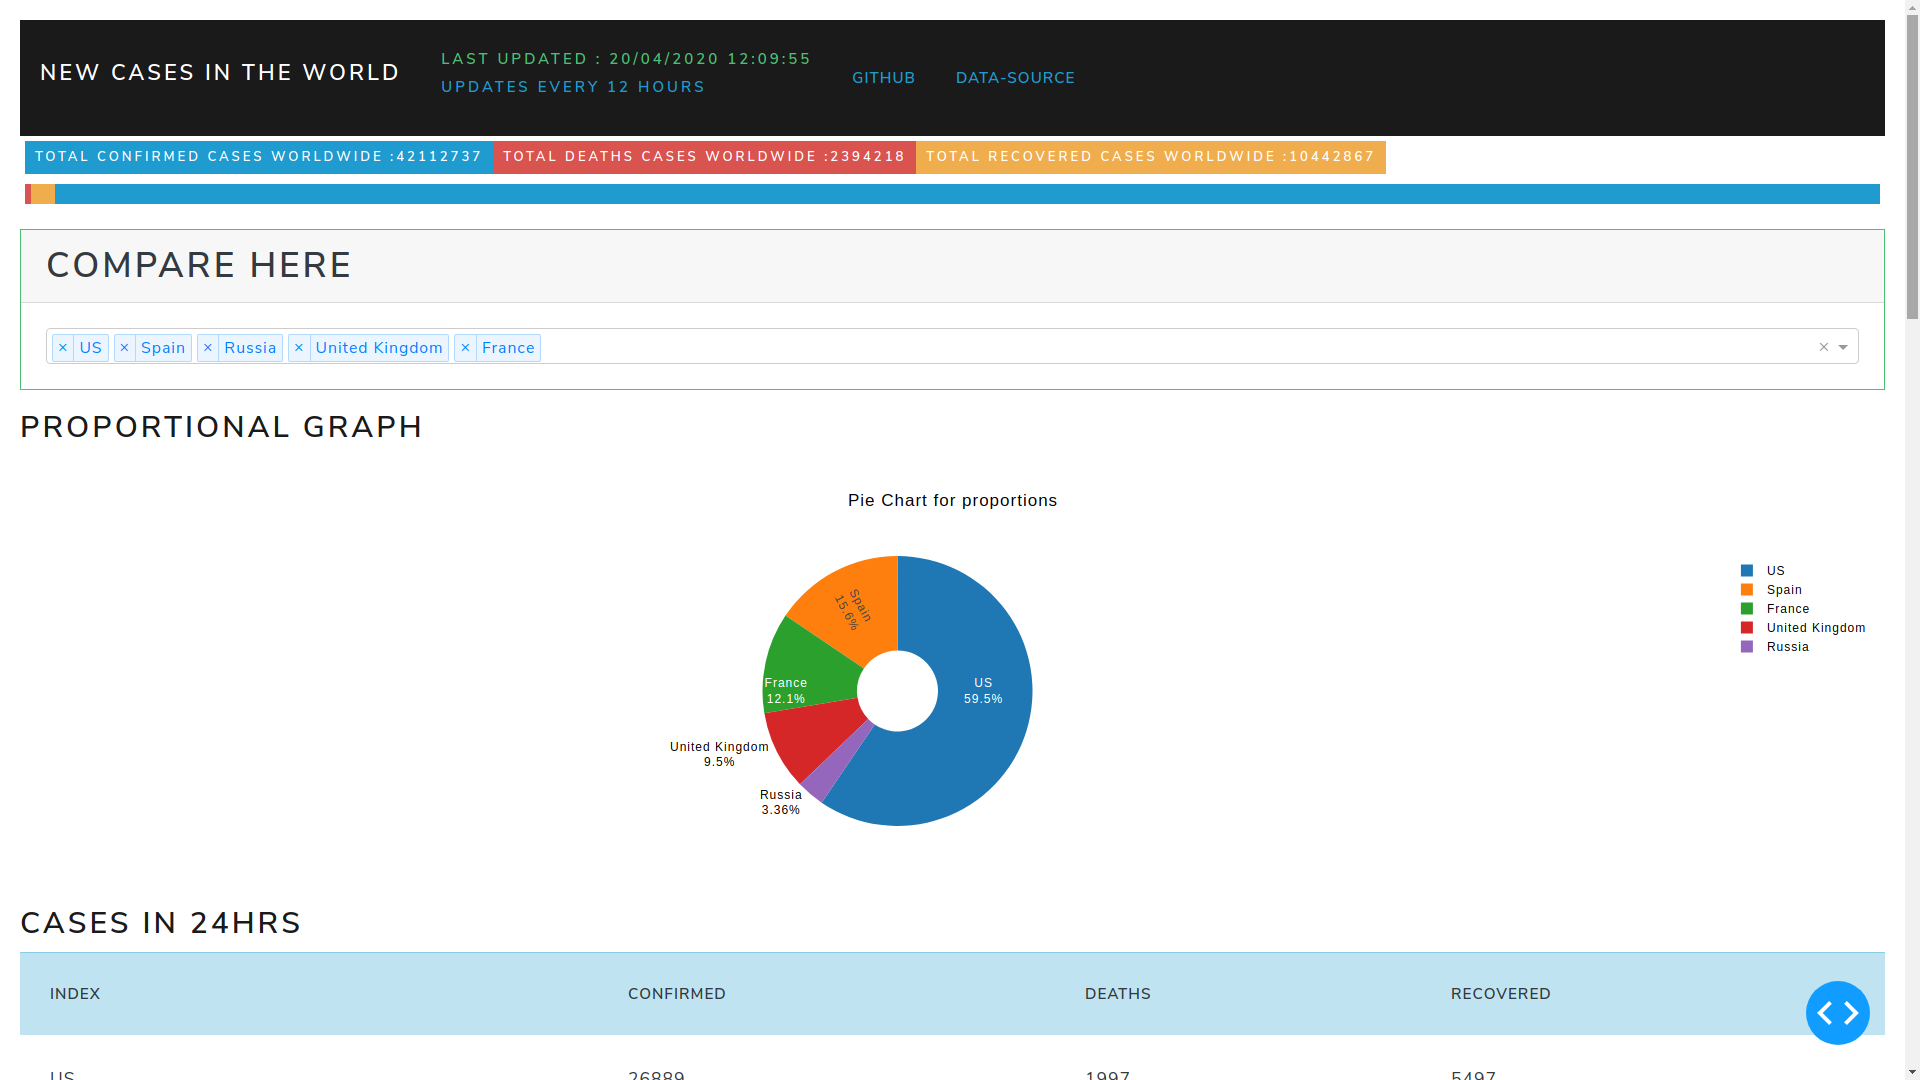
Task: Click the total deaths cases worldwide badge
Action: click(704, 157)
